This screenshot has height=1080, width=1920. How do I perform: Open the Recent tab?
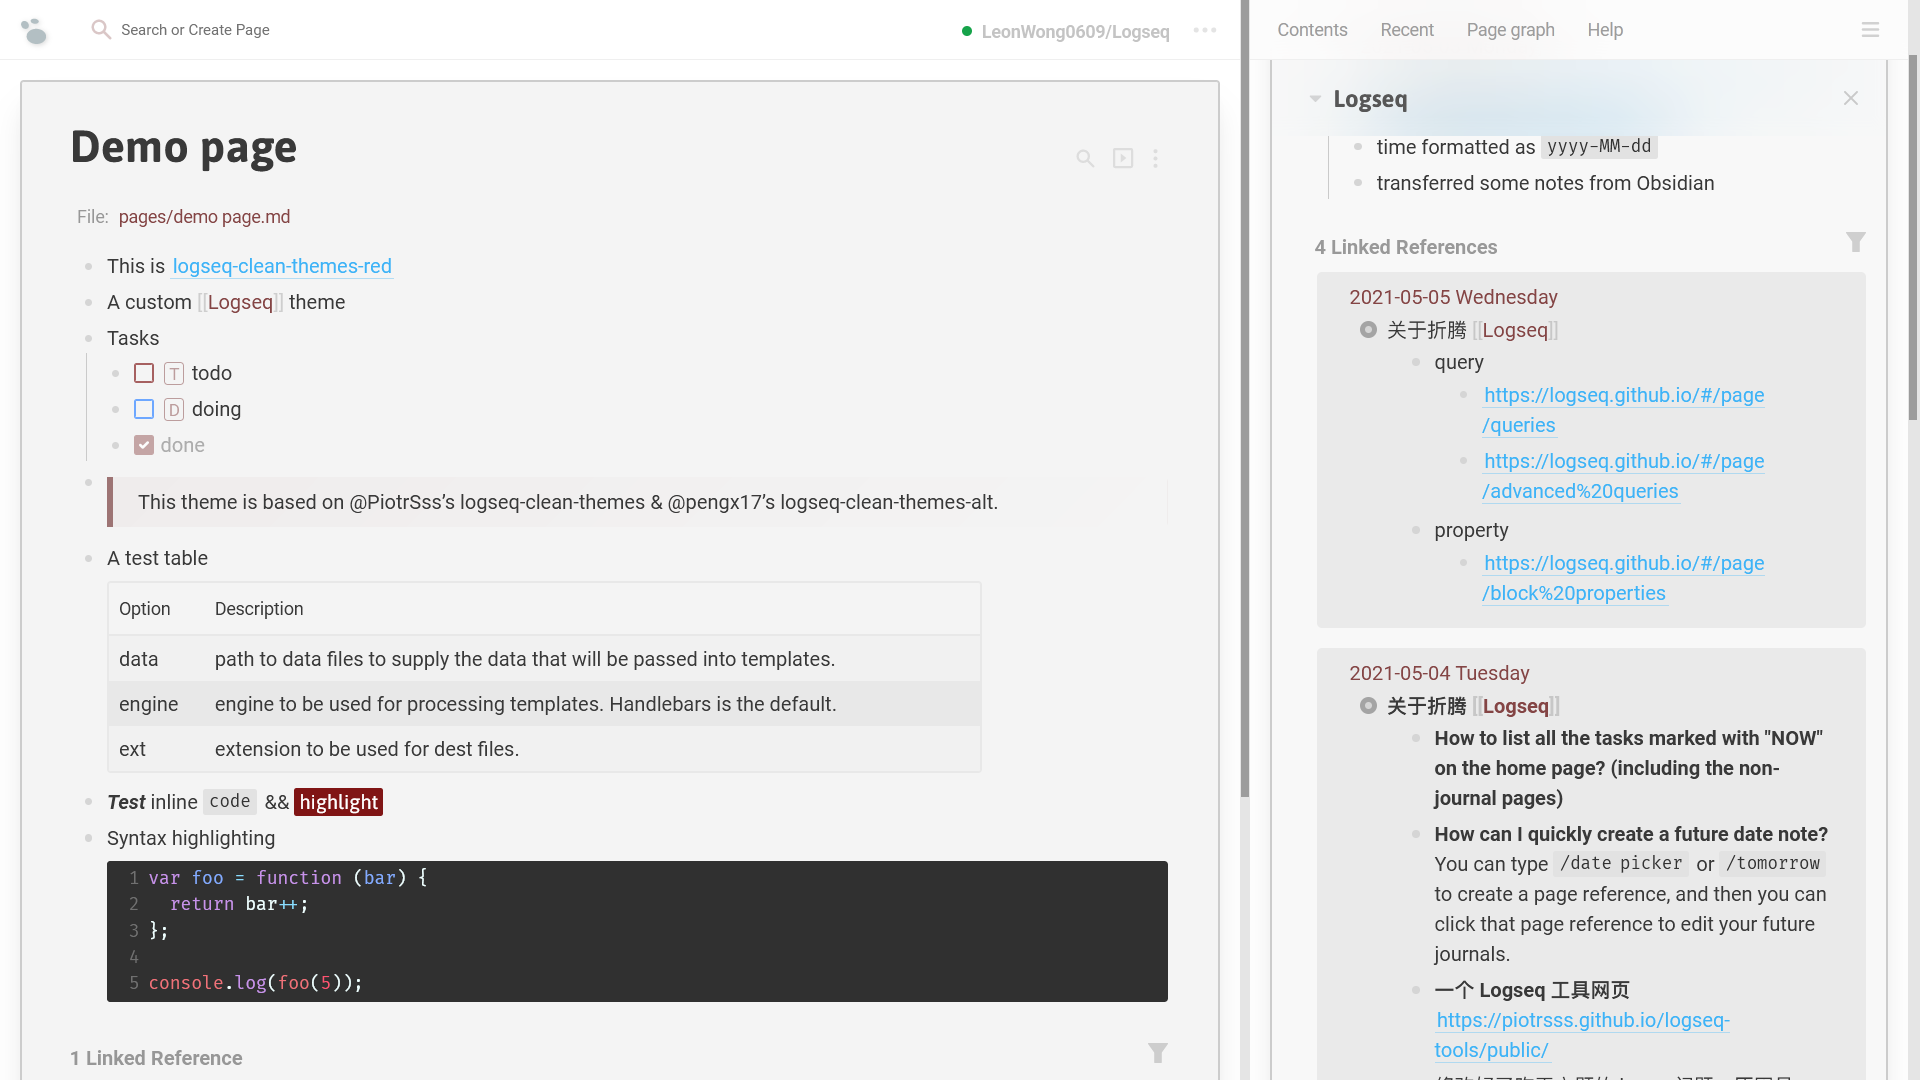1406,30
